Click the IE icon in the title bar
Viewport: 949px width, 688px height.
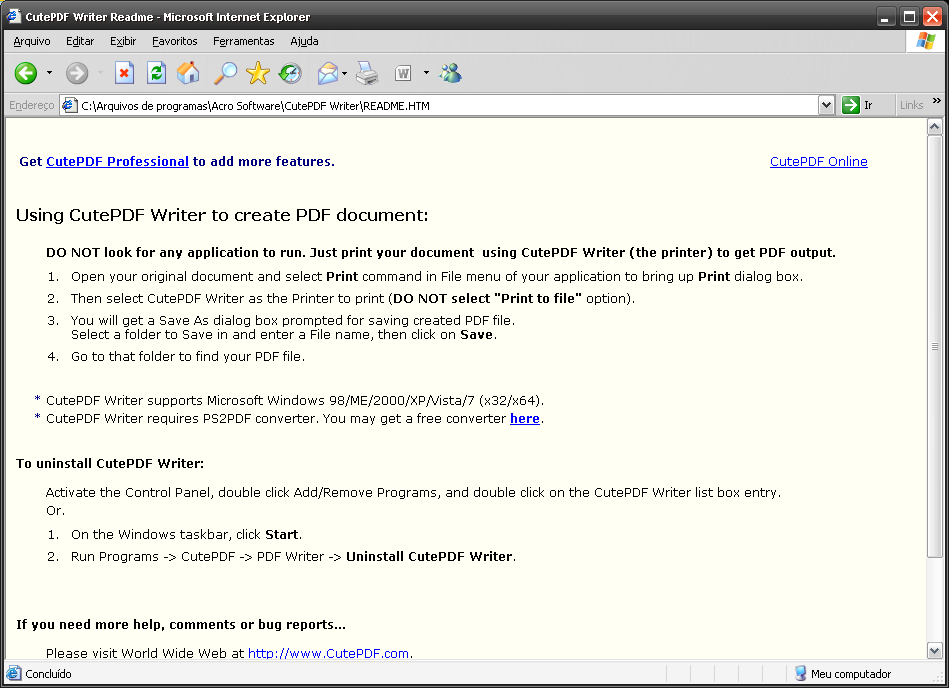tap(14, 16)
